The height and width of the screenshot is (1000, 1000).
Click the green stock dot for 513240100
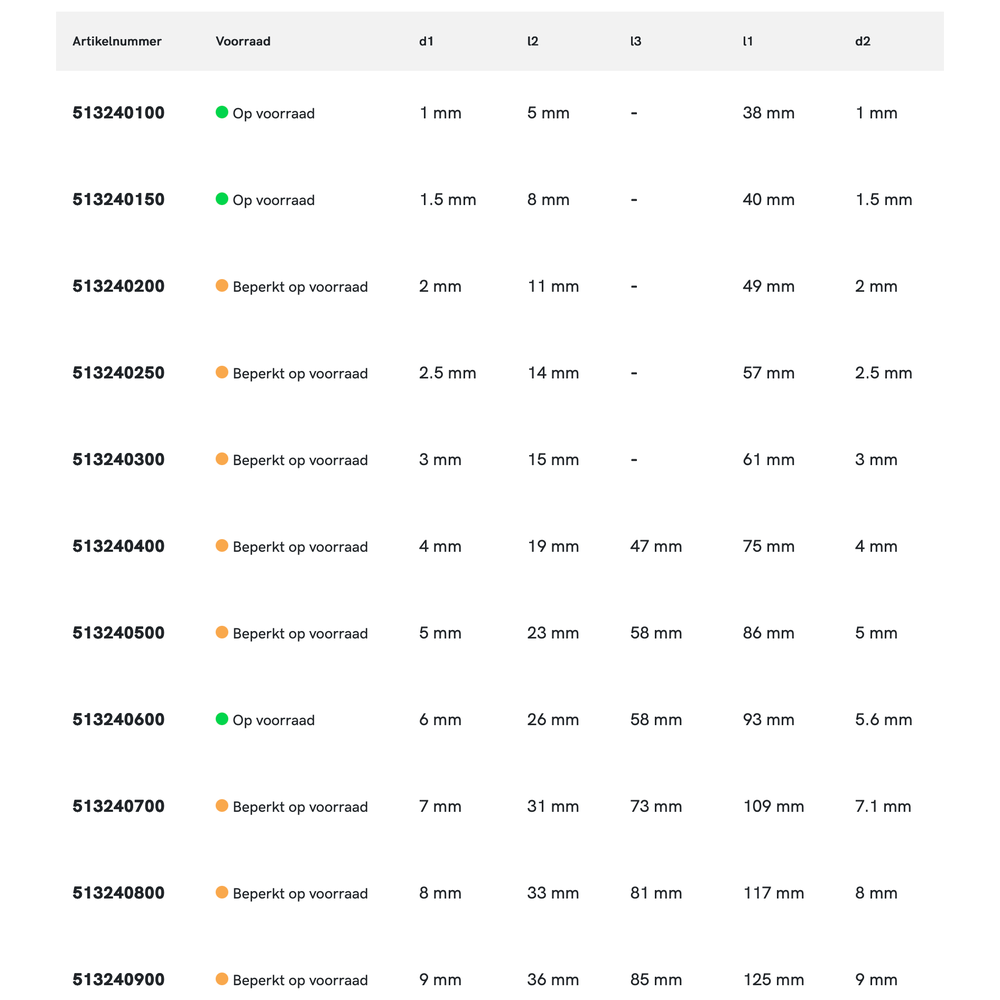point(222,112)
